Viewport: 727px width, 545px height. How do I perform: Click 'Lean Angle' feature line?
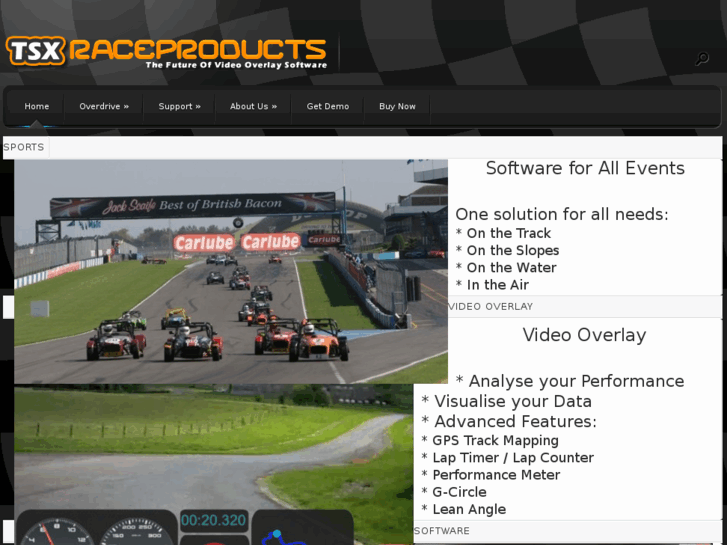464,509
